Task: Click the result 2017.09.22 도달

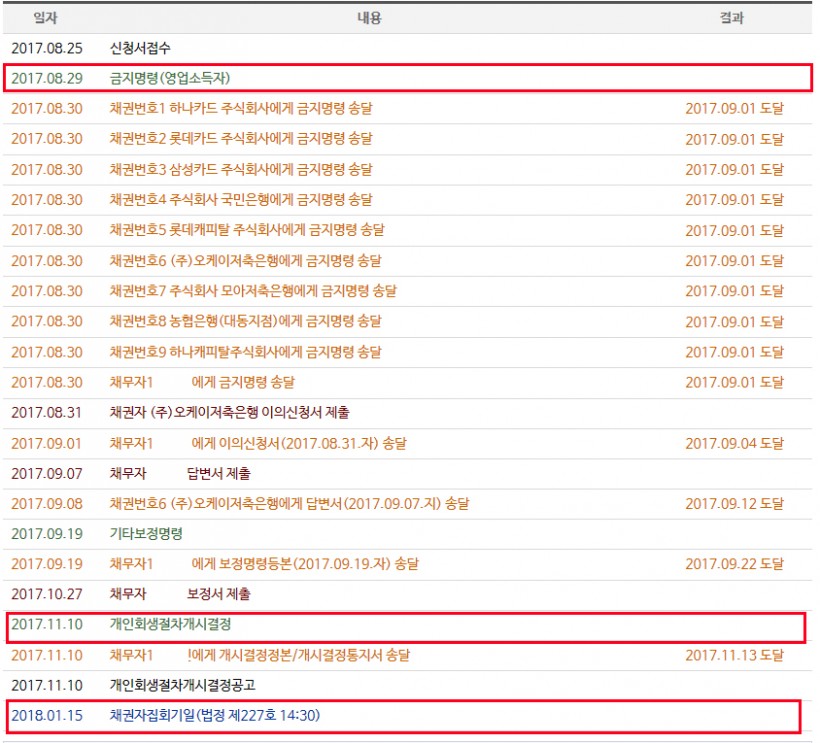Action: point(734,564)
